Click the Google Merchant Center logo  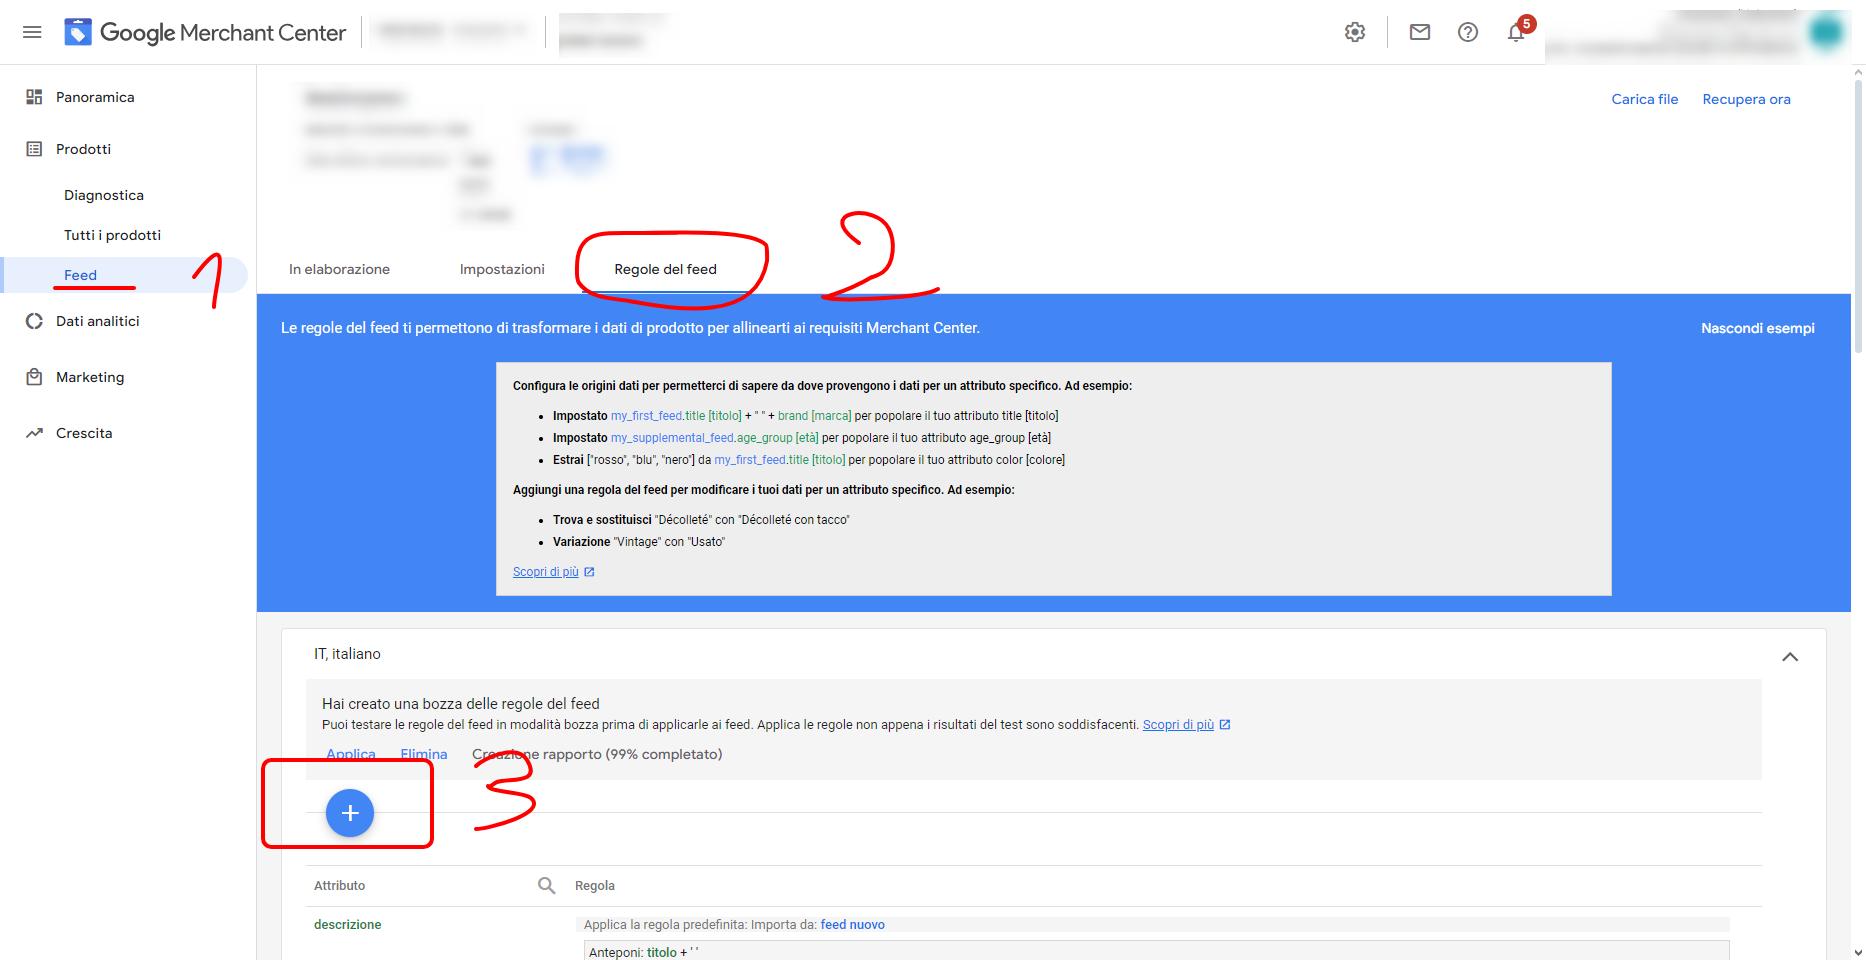pos(206,32)
